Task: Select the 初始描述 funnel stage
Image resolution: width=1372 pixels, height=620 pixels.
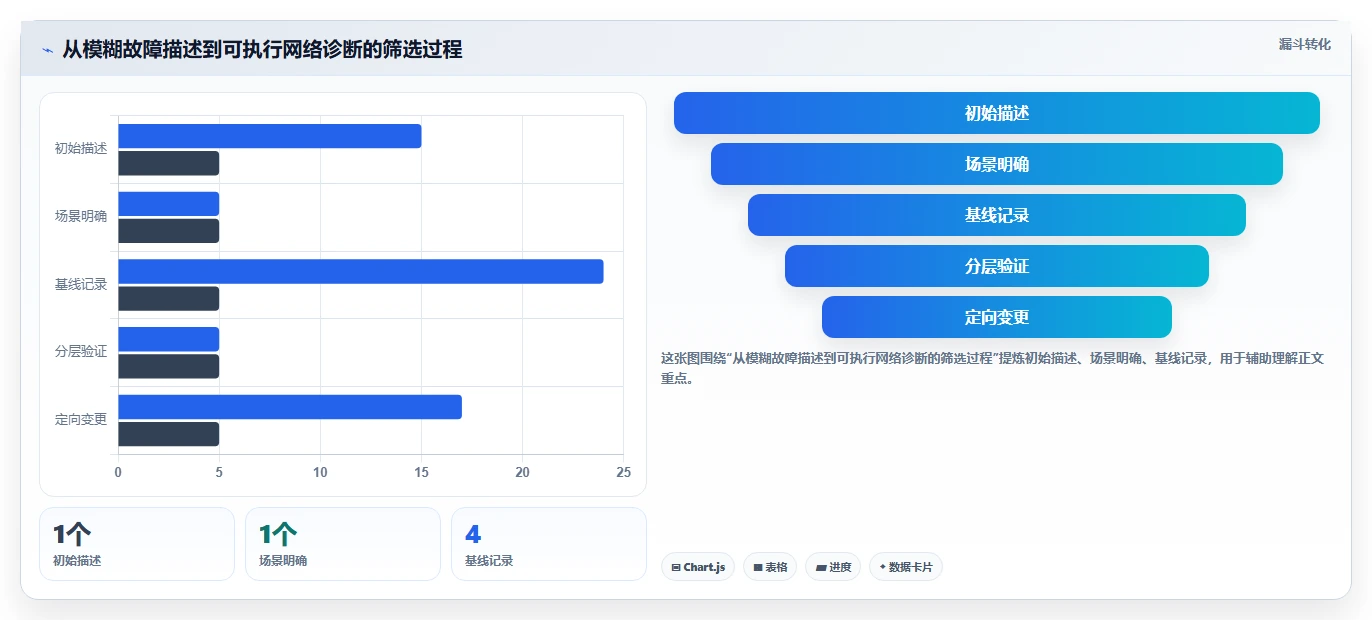Action: pos(997,113)
